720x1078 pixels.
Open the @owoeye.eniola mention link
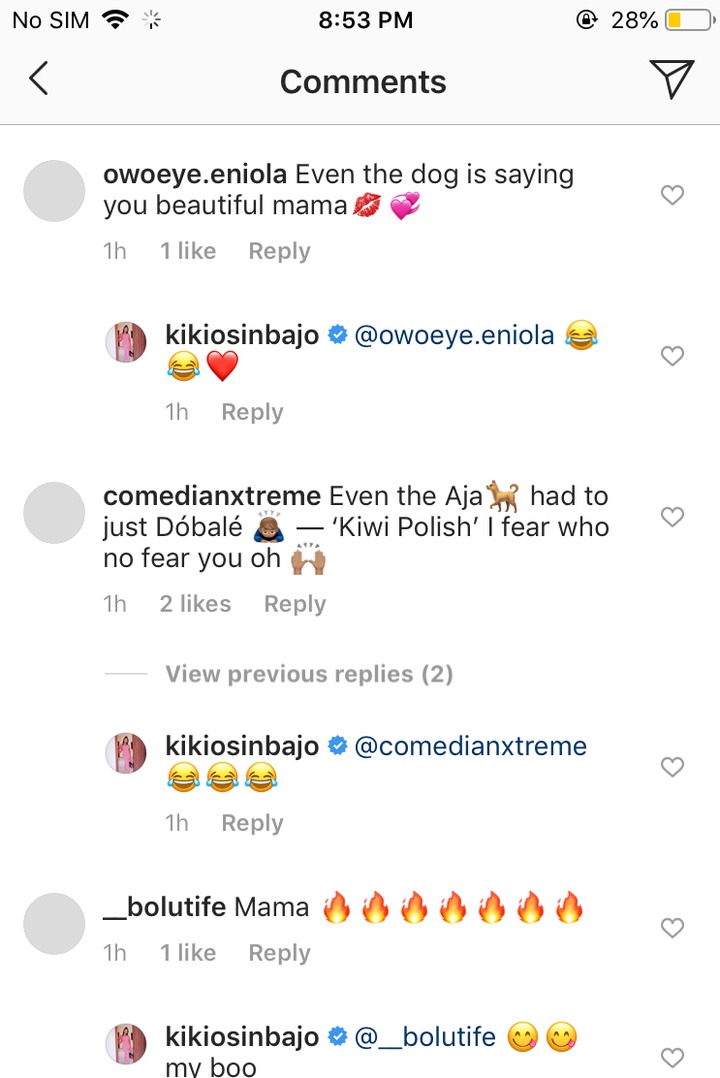(454, 335)
